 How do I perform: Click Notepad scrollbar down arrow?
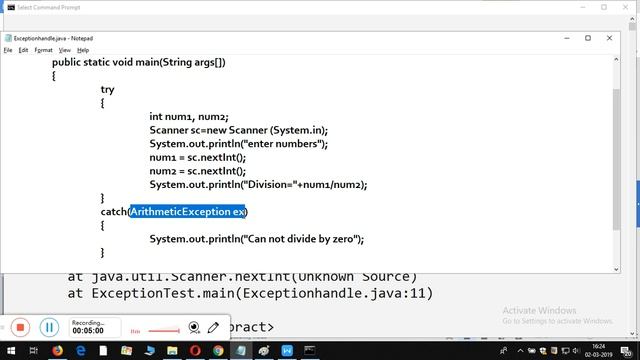pos(616,269)
